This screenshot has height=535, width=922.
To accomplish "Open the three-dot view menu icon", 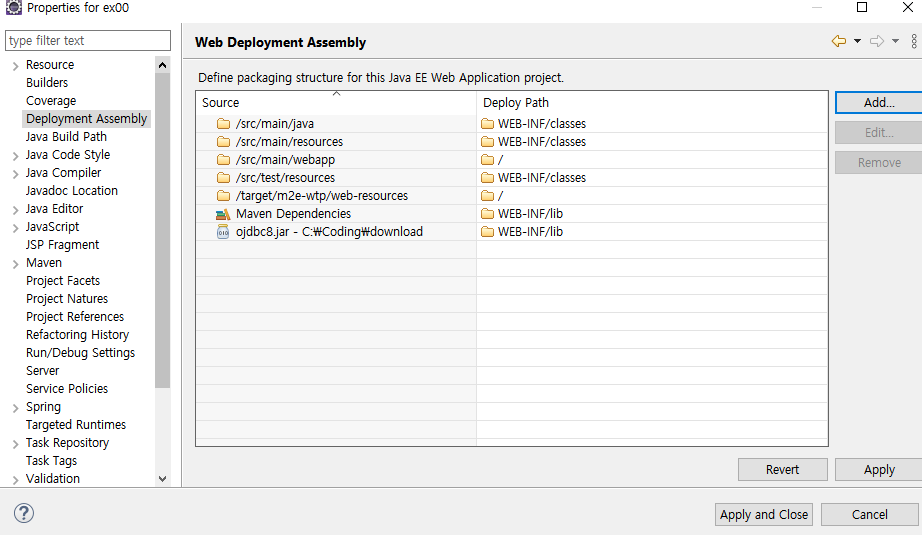I will pos(914,41).
